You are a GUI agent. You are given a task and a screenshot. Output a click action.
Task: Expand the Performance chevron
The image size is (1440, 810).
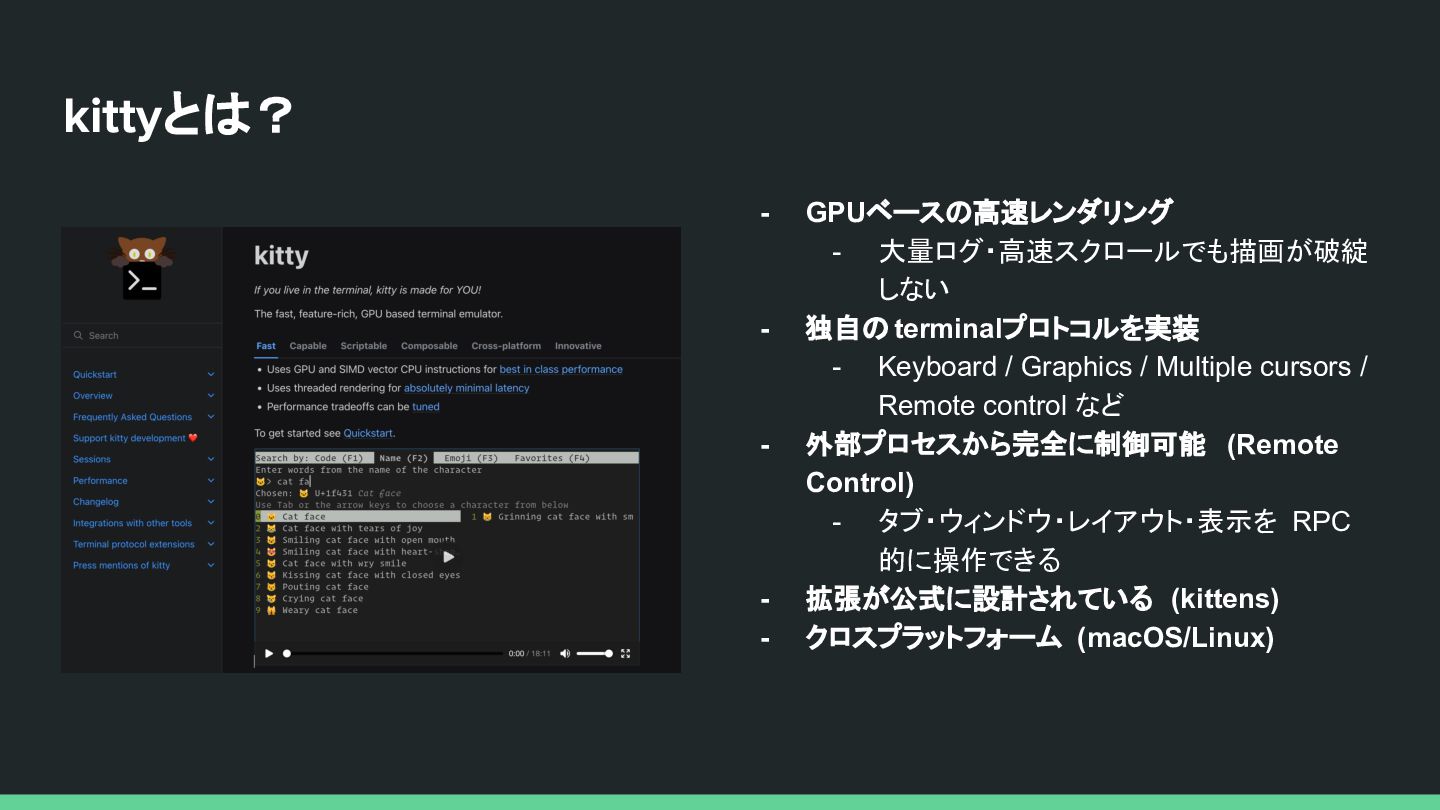[211, 481]
